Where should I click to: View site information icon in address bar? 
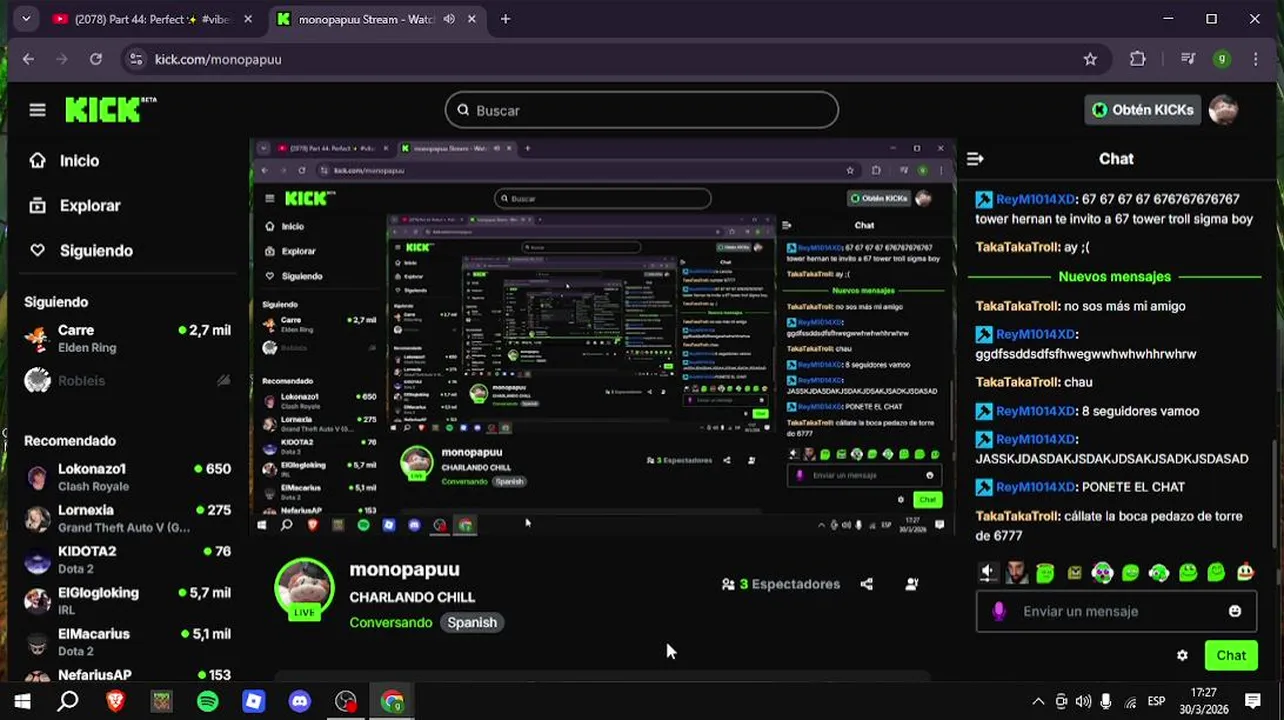pyautogui.click(x=137, y=59)
